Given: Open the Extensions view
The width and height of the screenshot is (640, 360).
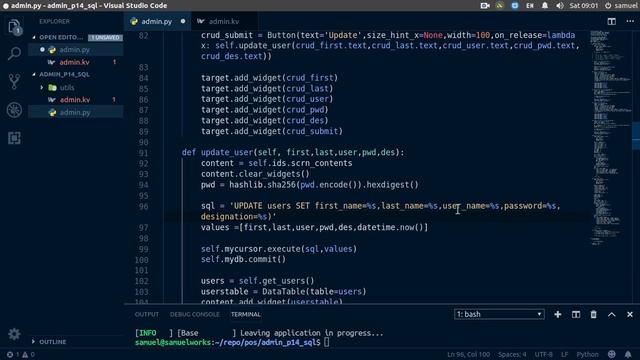Looking at the screenshot, I should (x=14, y=138).
